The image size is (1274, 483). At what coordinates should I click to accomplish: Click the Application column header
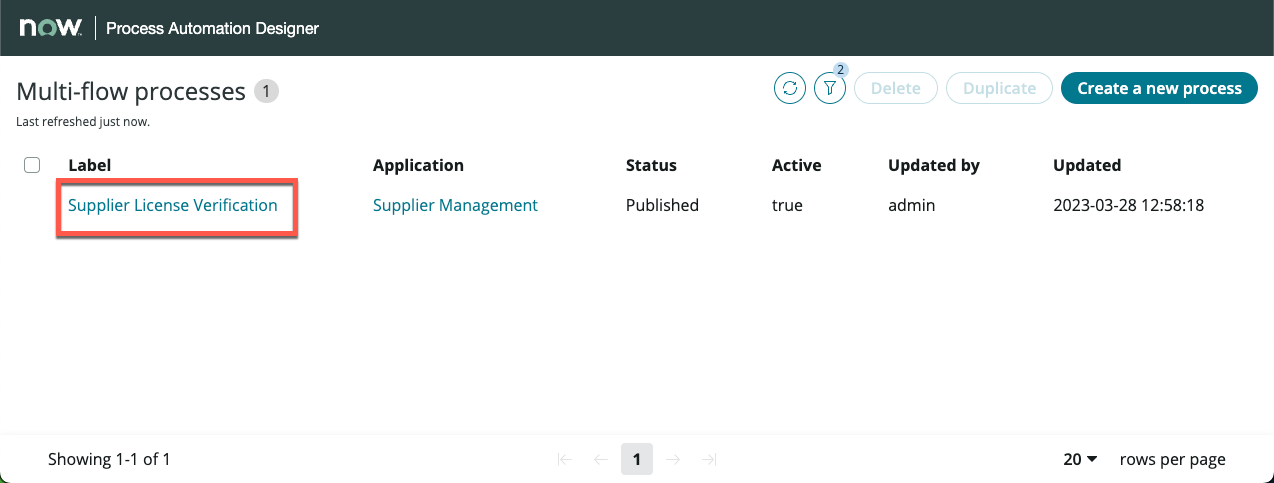[x=418, y=165]
